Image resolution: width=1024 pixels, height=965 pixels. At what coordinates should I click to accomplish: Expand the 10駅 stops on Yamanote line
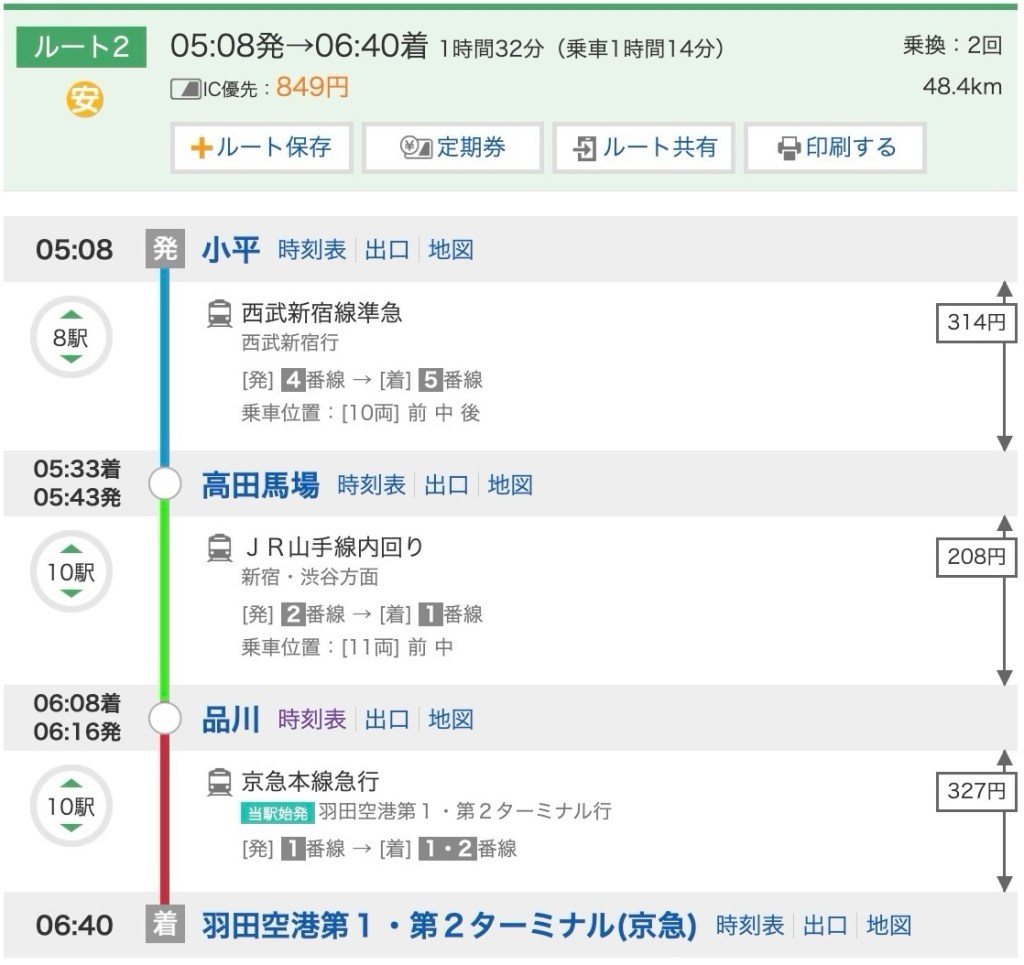pyautogui.click(x=71, y=573)
